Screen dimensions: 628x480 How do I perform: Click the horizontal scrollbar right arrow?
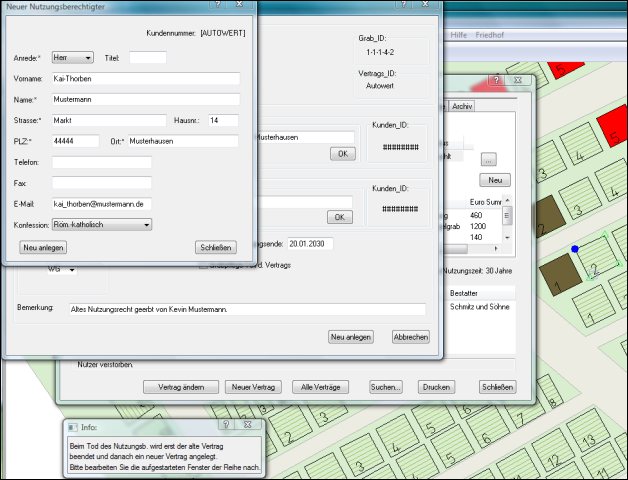coord(496,249)
